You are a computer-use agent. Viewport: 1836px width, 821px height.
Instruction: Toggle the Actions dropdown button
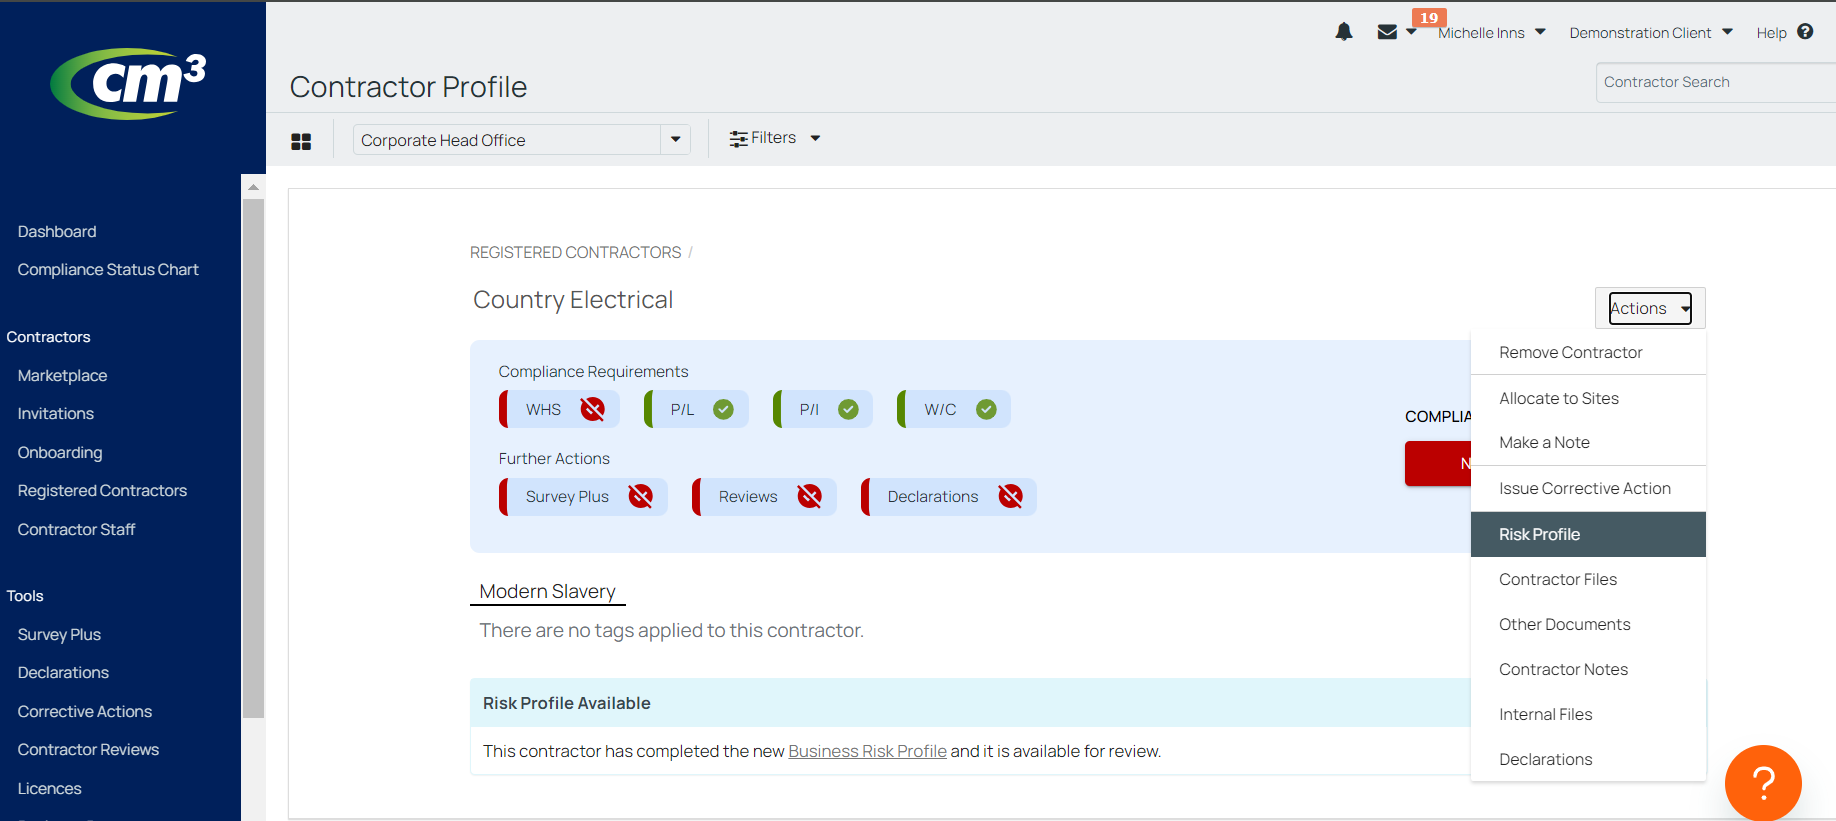1650,308
